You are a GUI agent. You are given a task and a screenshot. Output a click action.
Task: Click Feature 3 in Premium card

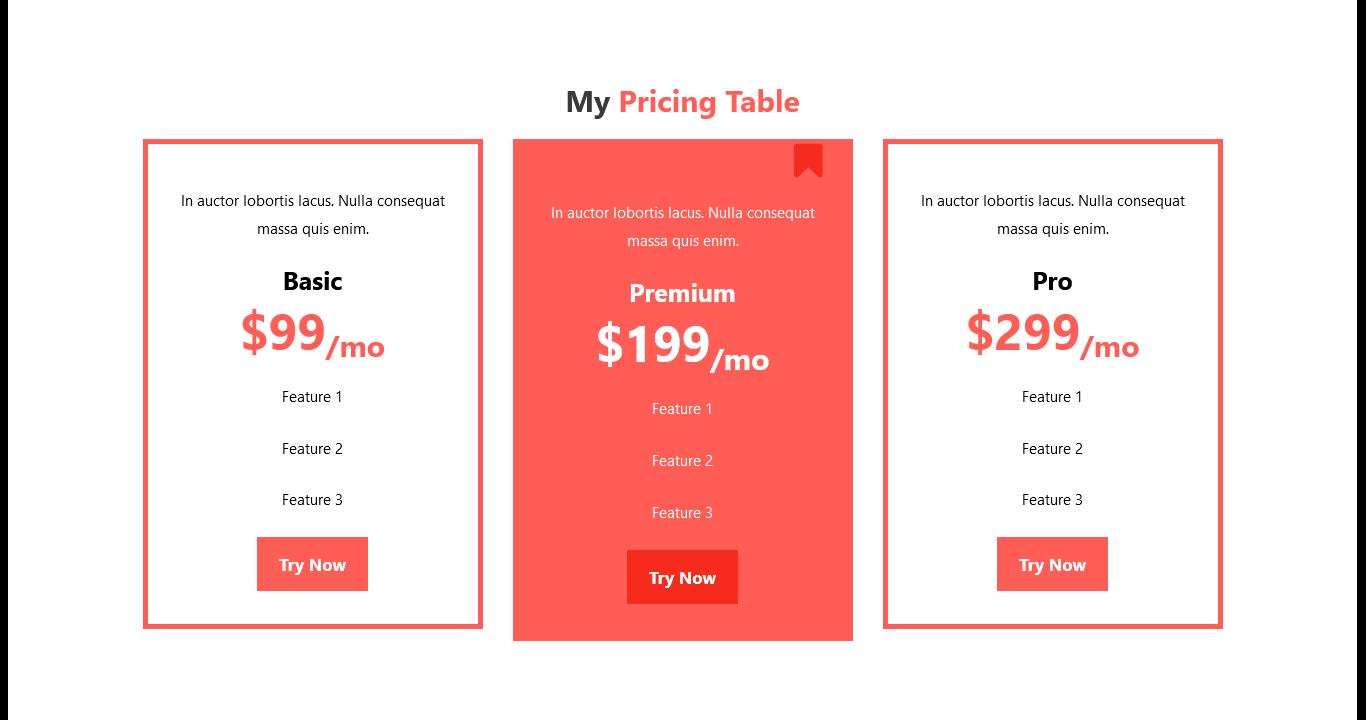click(x=682, y=513)
